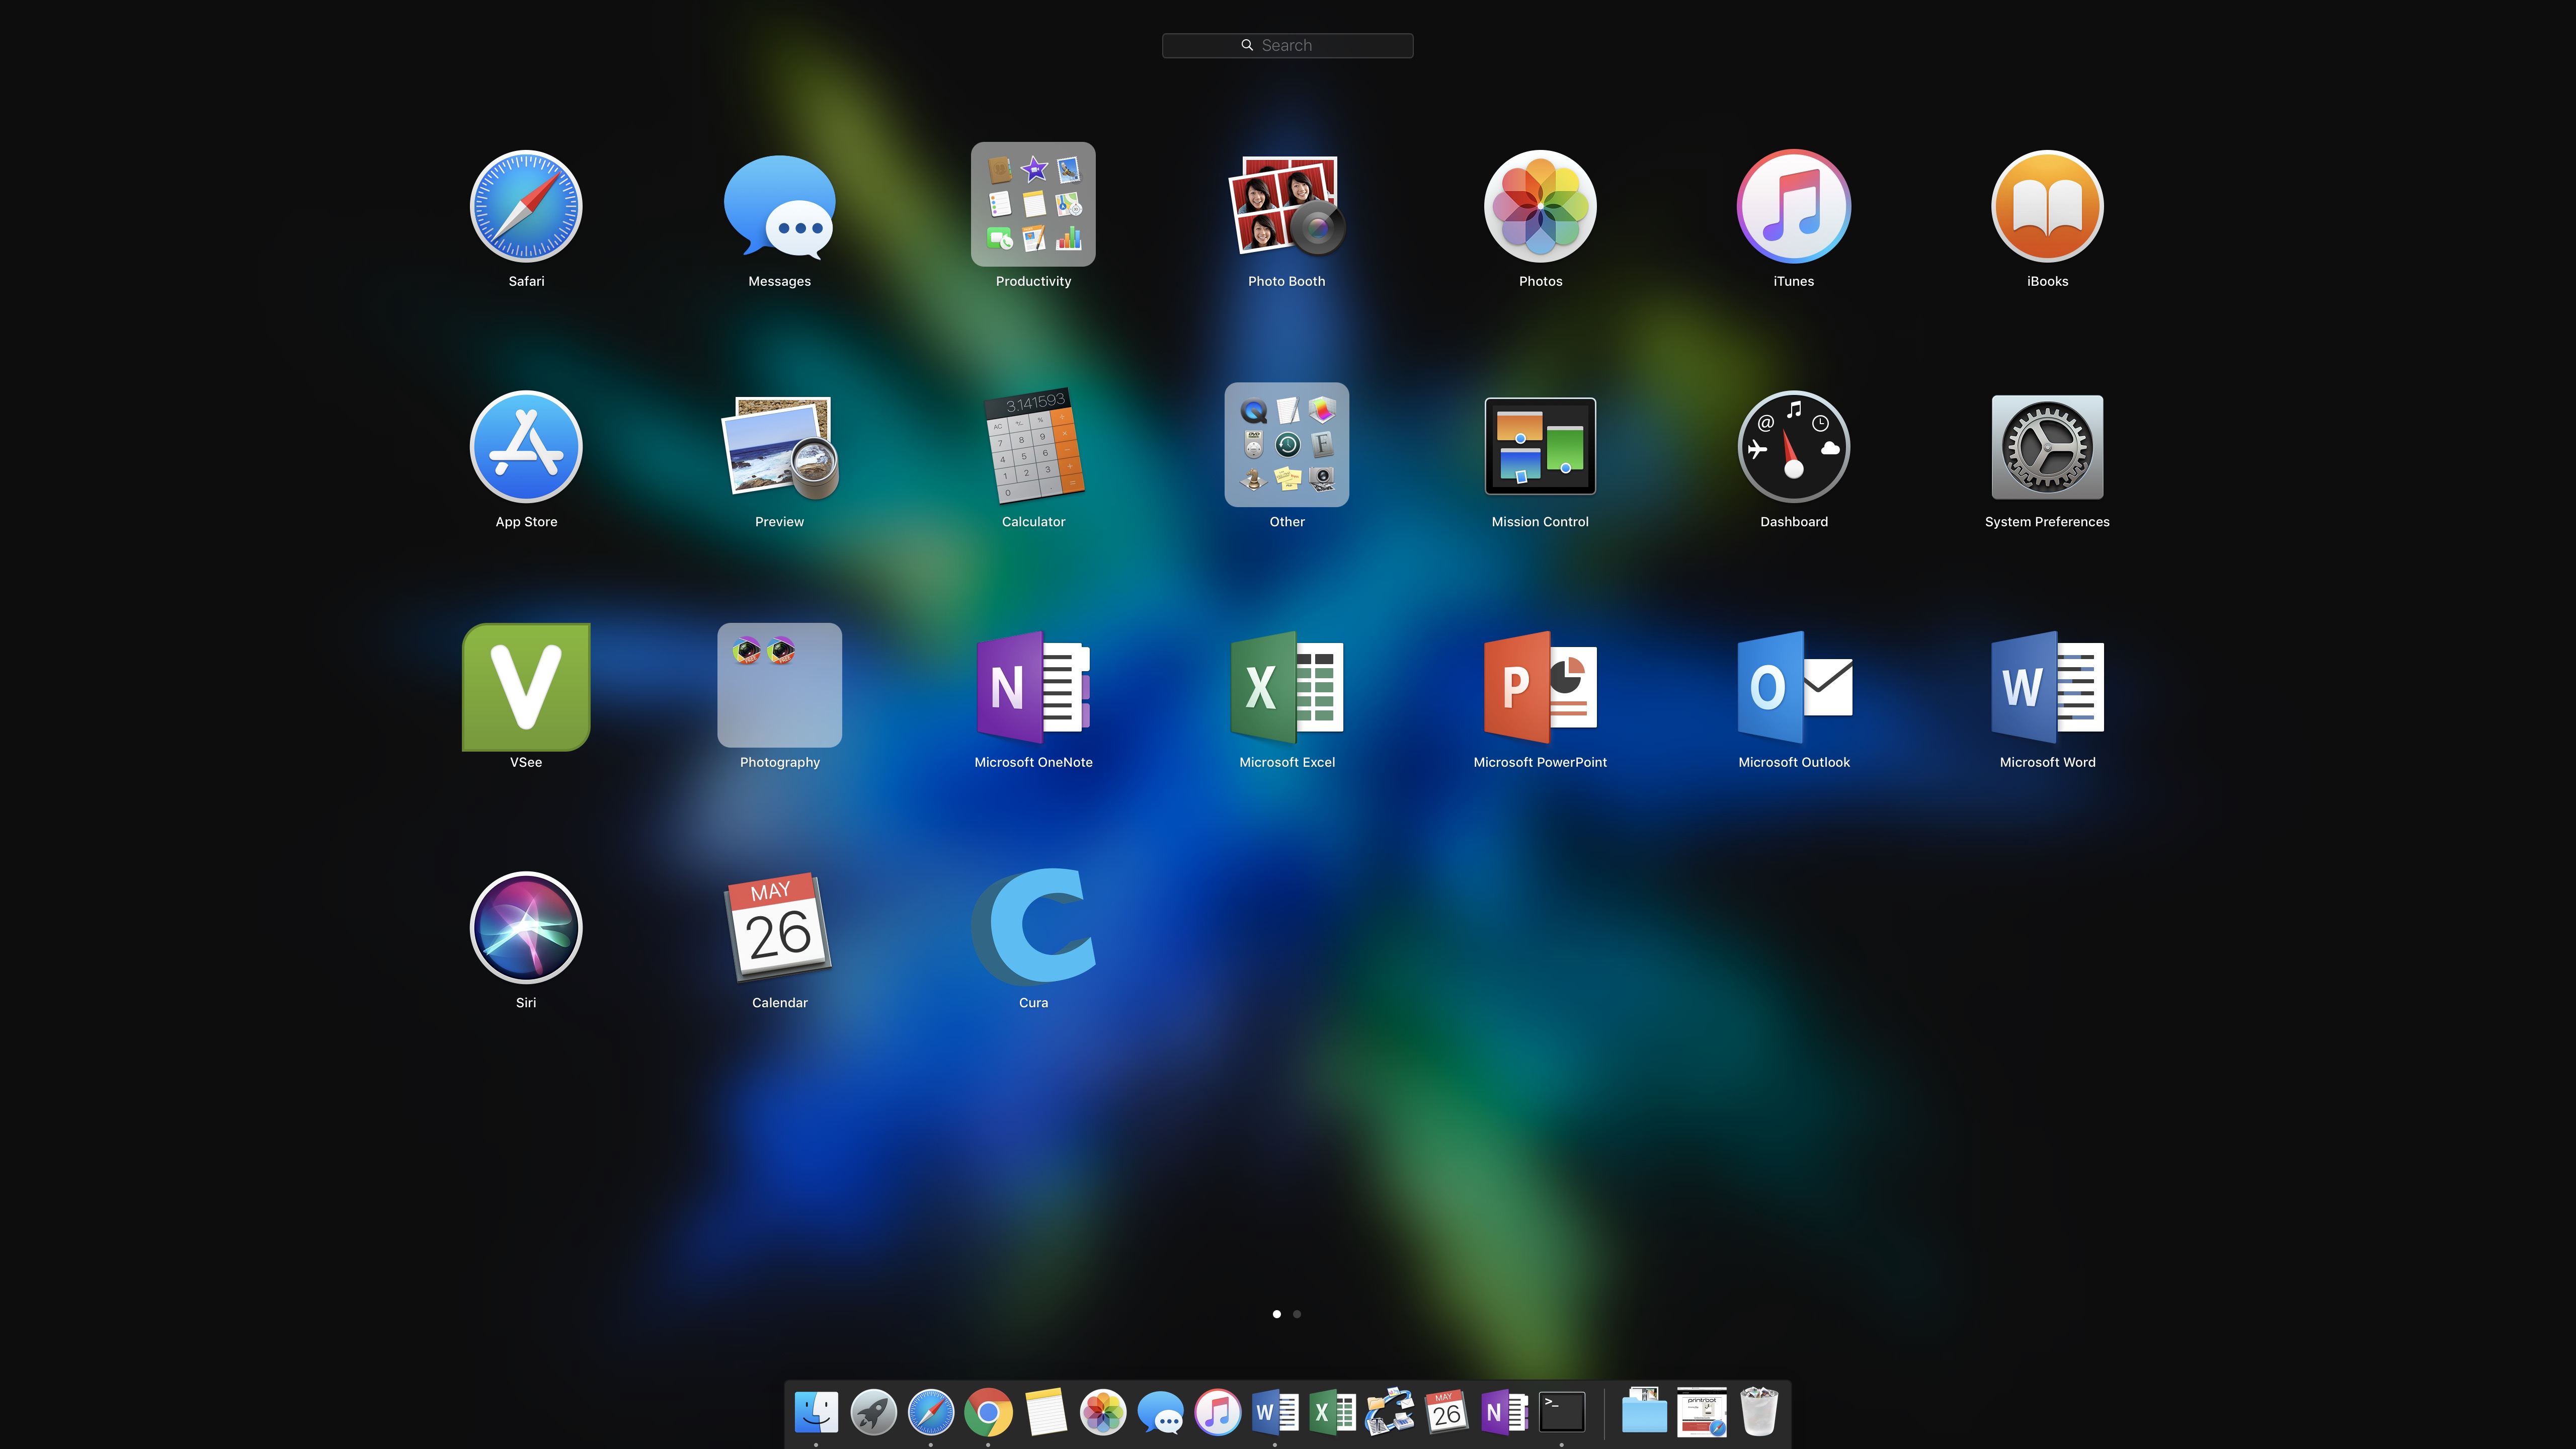
Task: Open Safari from the Launchpad grid
Action: click(526, 206)
